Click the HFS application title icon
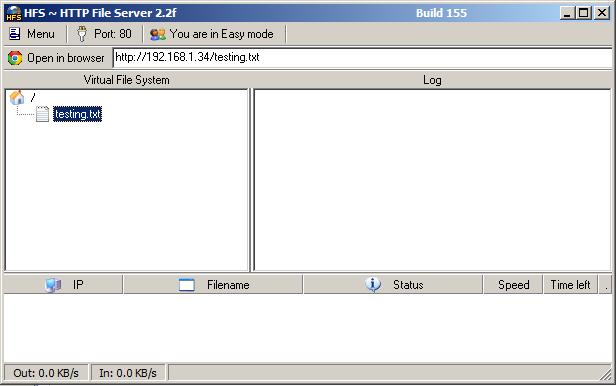This screenshot has width=616, height=386. click(13, 13)
